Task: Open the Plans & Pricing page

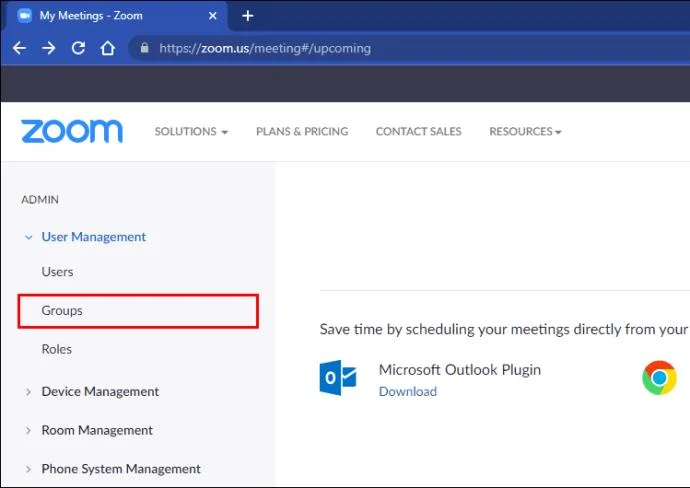Action: click(302, 132)
